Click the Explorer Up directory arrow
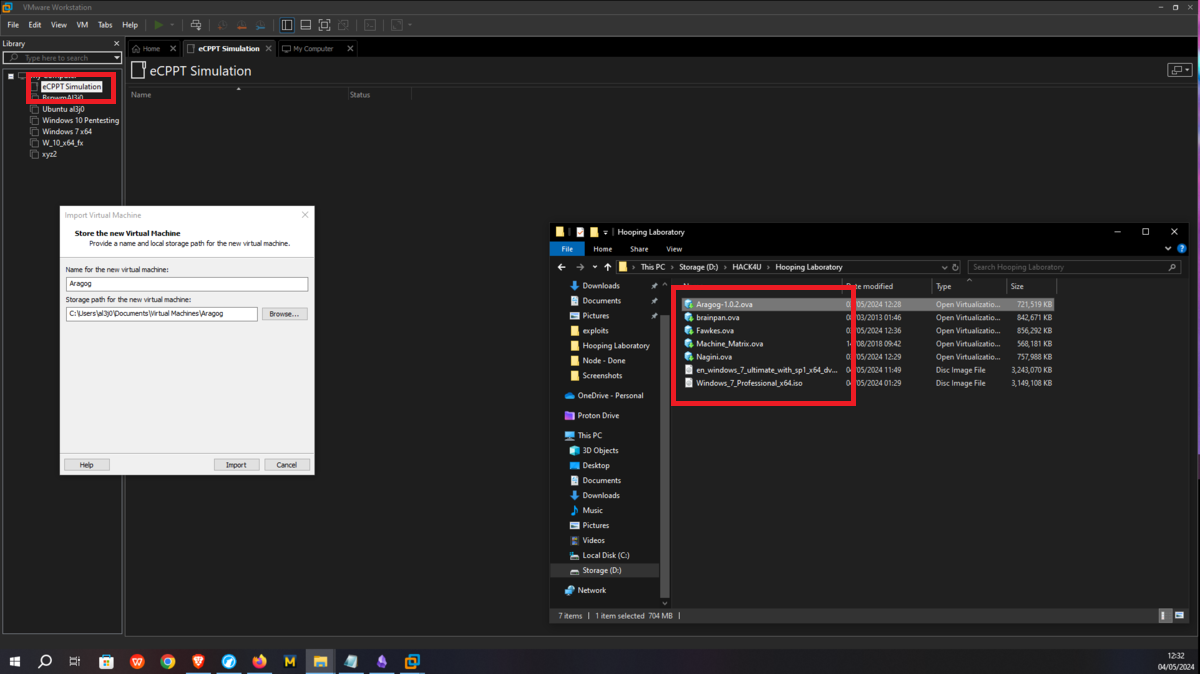This screenshot has width=1200, height=674. tap(607, 267)
